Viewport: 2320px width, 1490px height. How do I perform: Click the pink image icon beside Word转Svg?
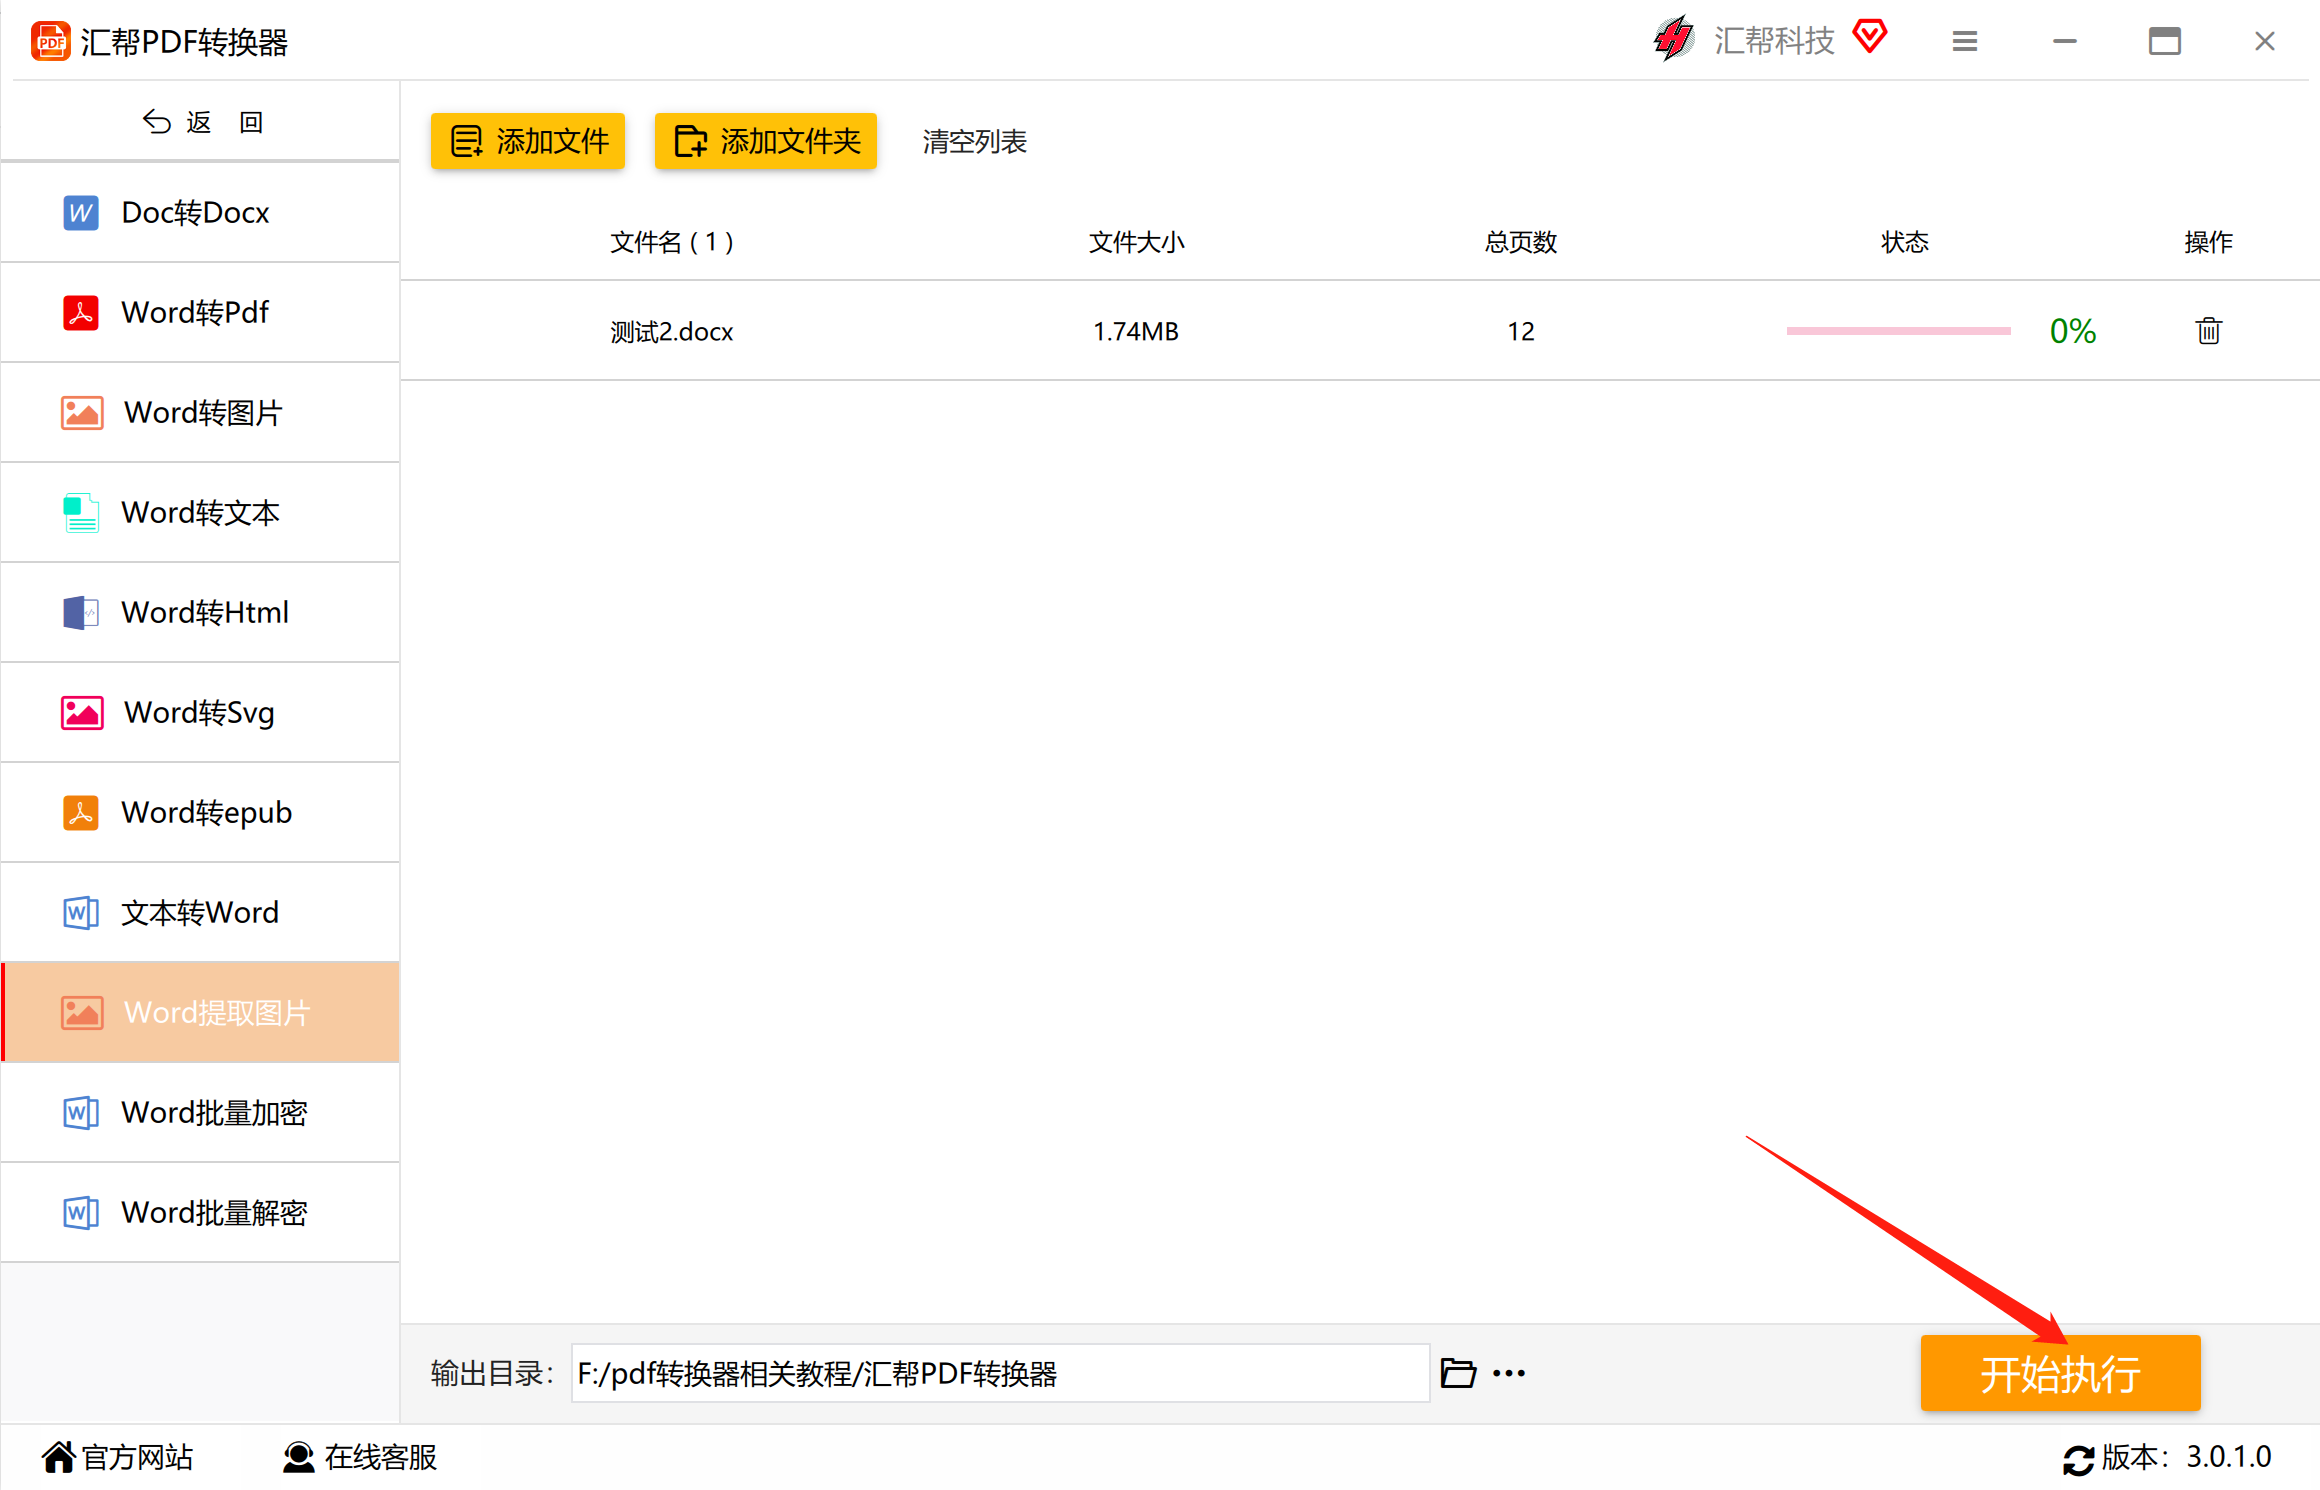coord(82,713)
